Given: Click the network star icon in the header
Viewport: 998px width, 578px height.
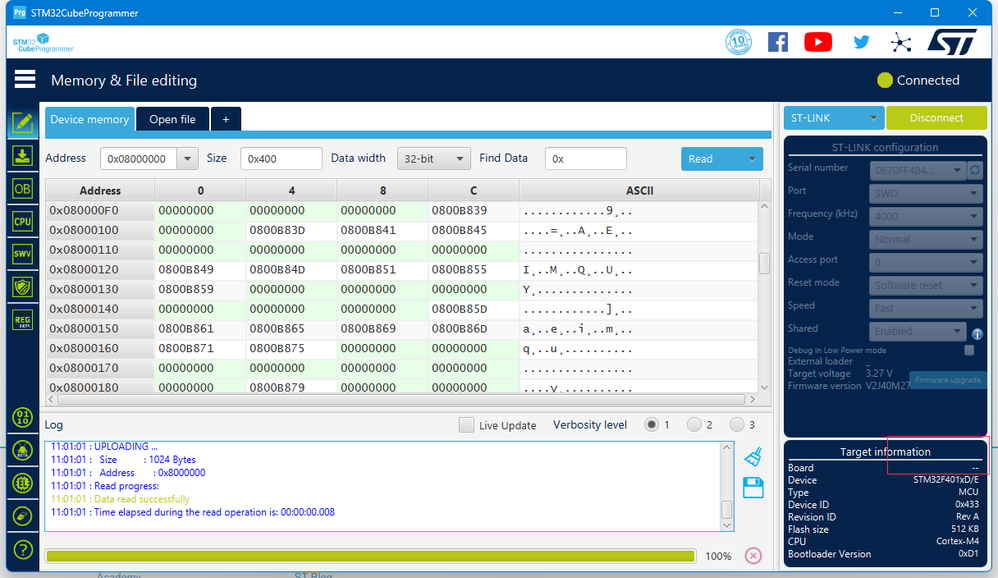Looking at the screenshot, I should (901, 43).
